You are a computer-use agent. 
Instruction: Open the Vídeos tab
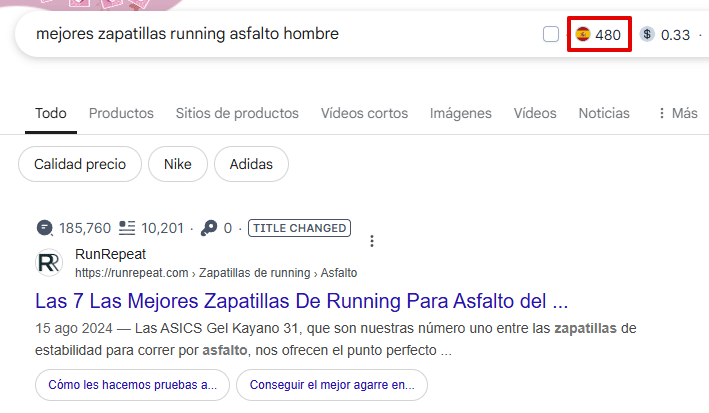tap(535, 113)
